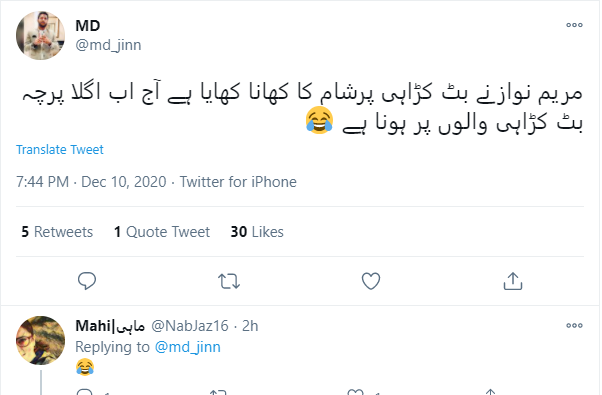Click Mahi's display name
The image size is (602, 395).
110,326
